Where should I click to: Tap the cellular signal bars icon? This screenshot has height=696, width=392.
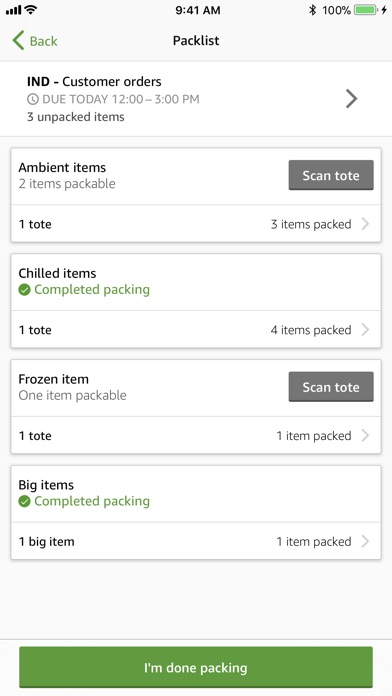[x=14, y=10]
